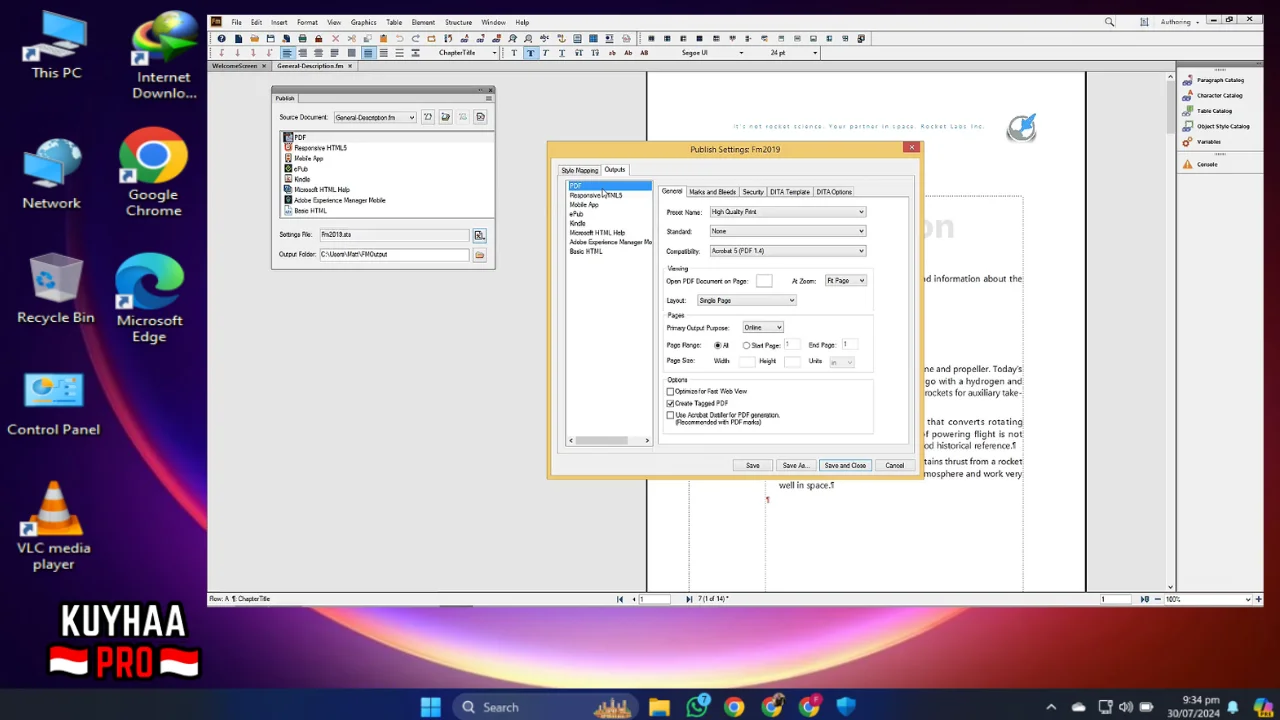
Task: Open Windows Security shield in taskbar
Action: (x=847, y=707)
